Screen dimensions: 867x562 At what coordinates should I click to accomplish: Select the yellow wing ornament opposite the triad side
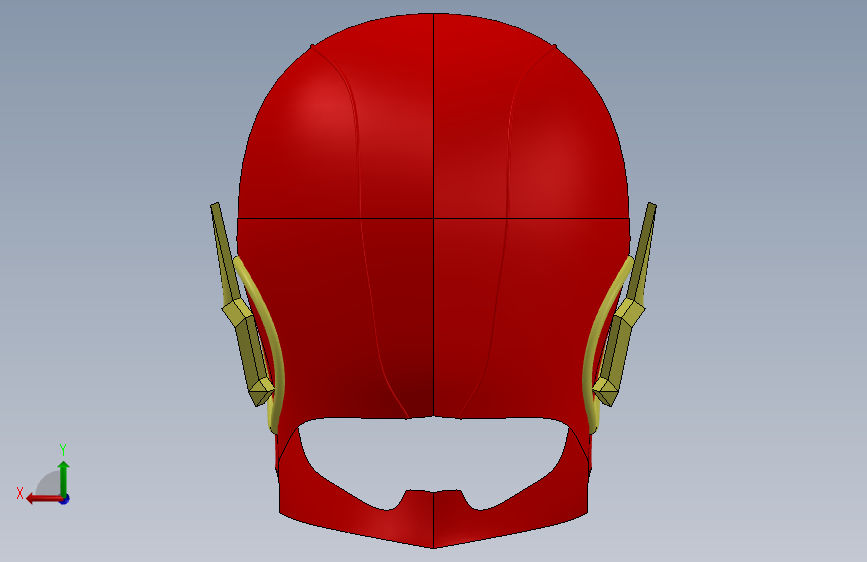point(629,310)
